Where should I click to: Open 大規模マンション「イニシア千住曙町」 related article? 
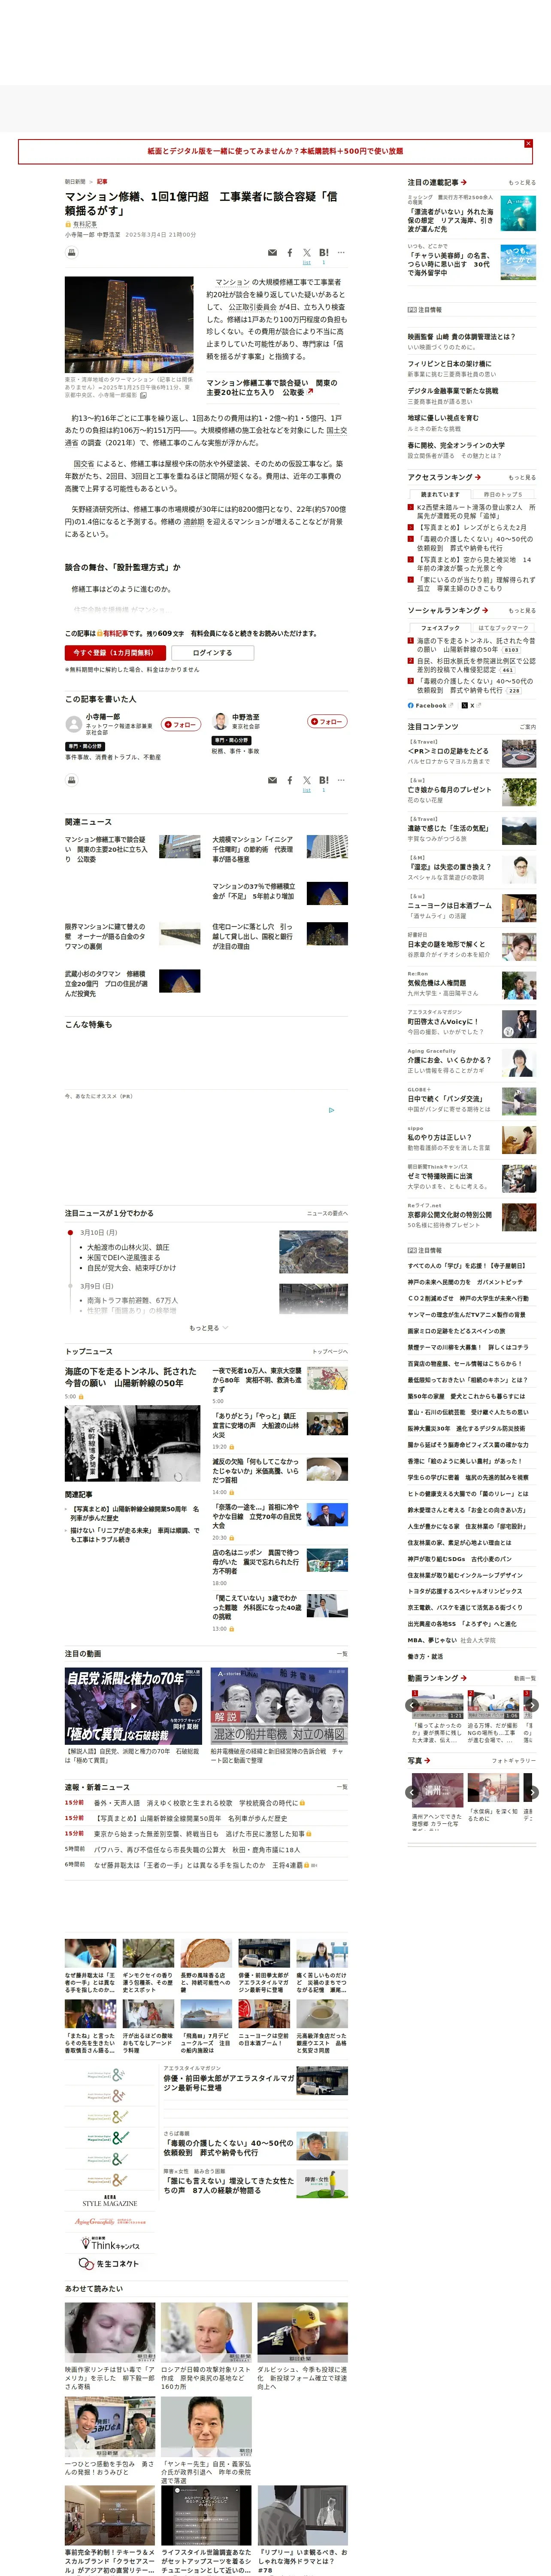coord(253,849)
